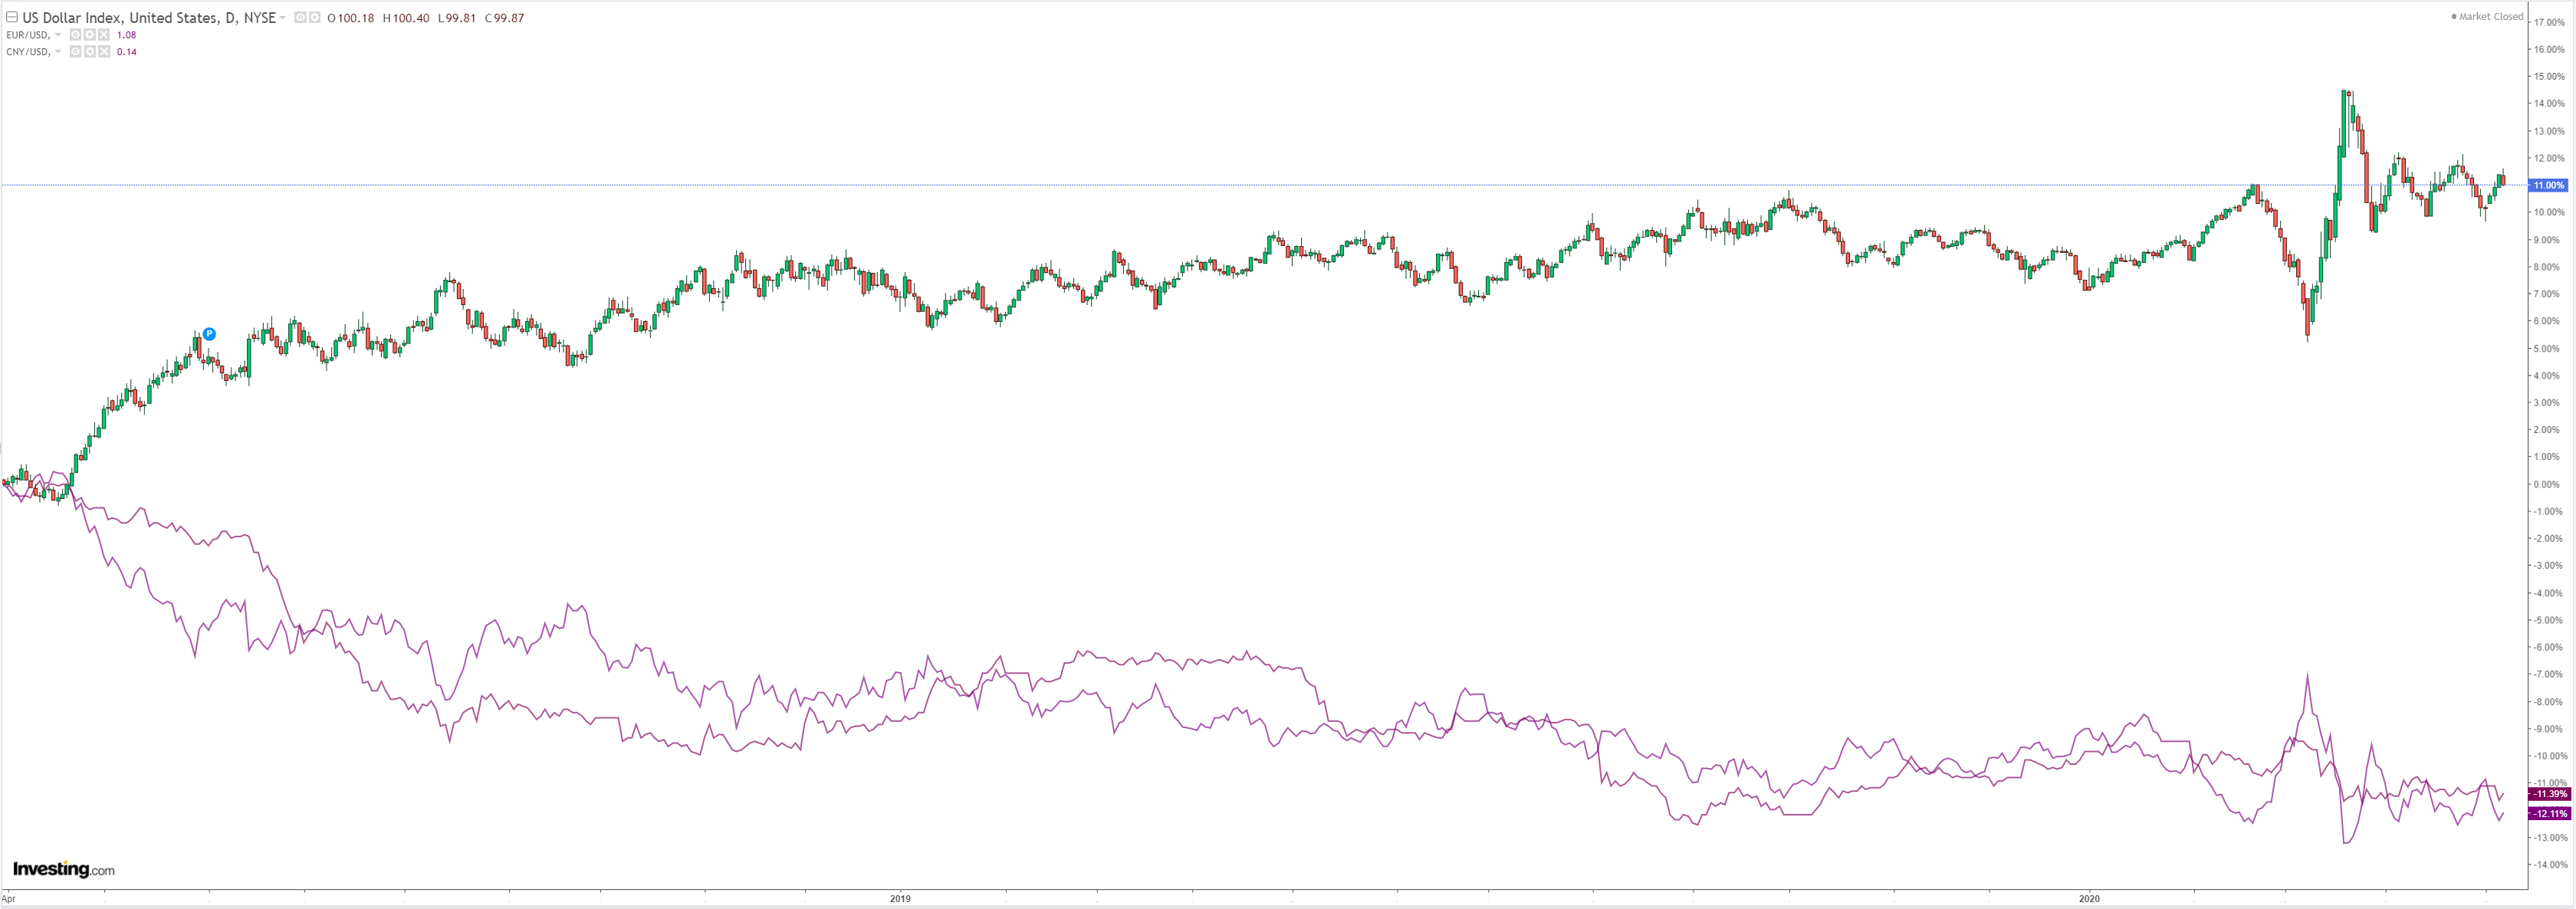Expand the EUR/USD legend dropdown arrow
Screen dimensions: 2576x909
58,35
